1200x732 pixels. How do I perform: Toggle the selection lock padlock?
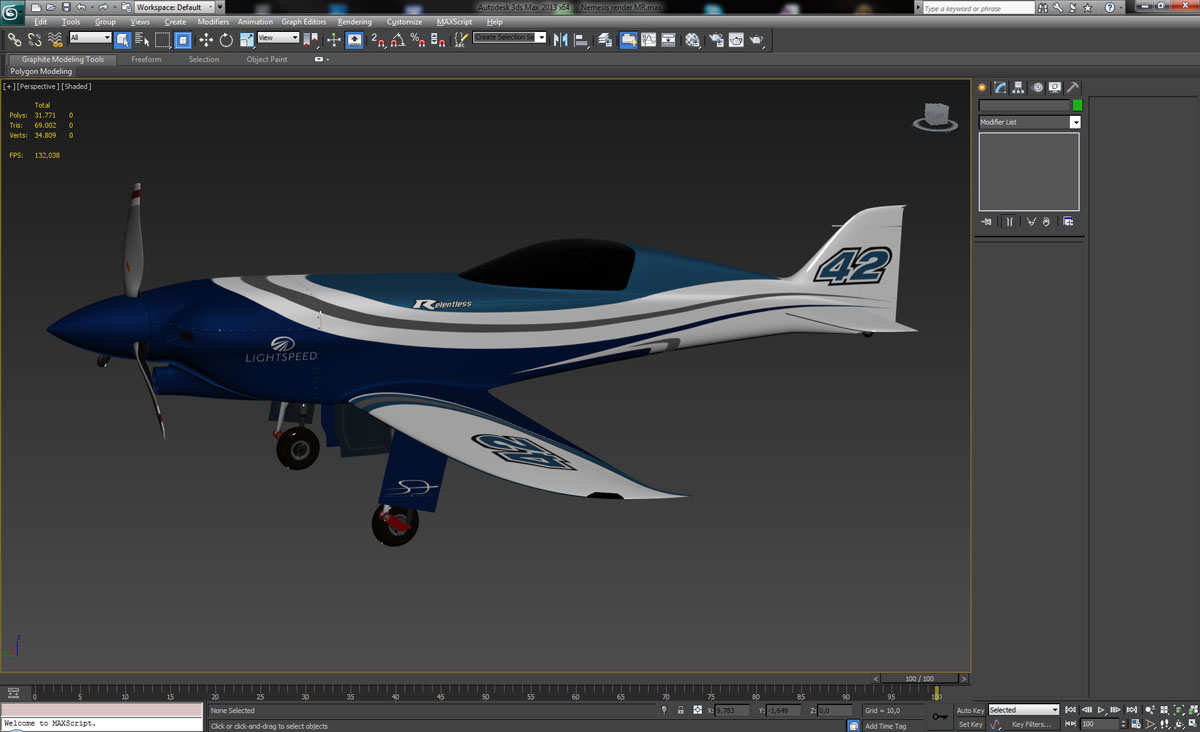(680, 710)
